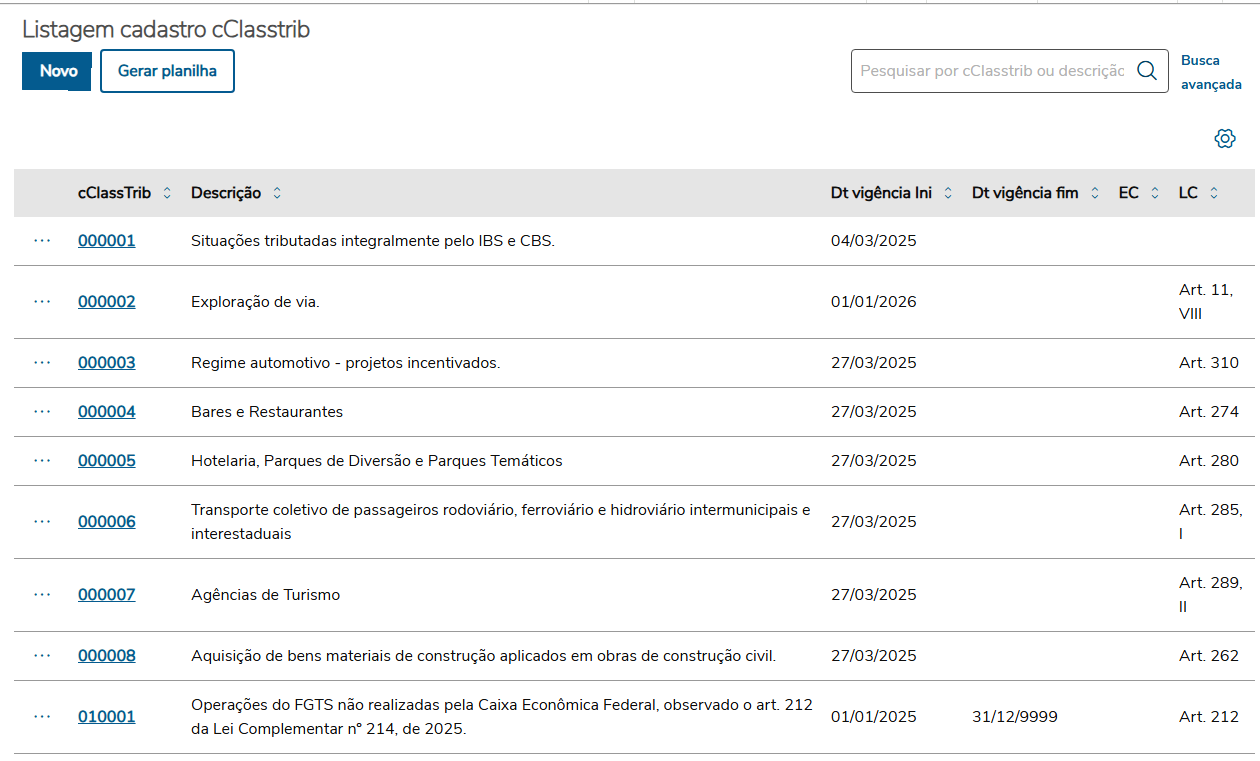Open three-dots menu for row 000003
1260x761 pixels.
(42, 363)
